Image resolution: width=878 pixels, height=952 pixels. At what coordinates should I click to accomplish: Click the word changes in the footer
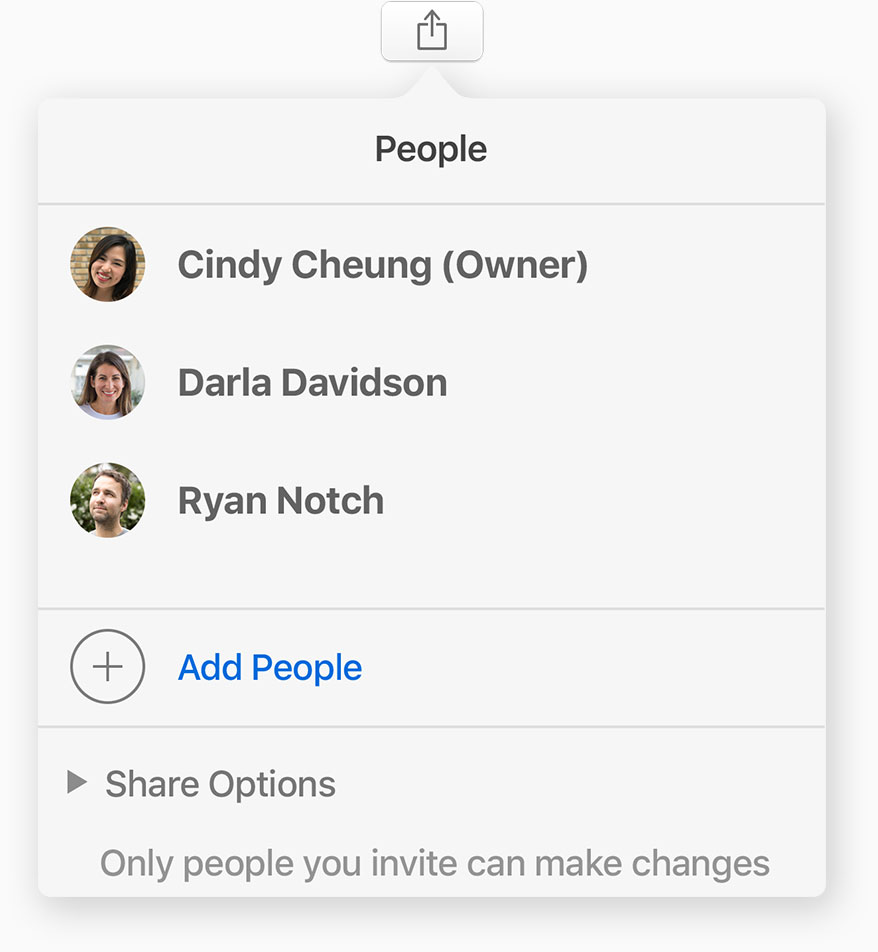[x=706, y=862]
